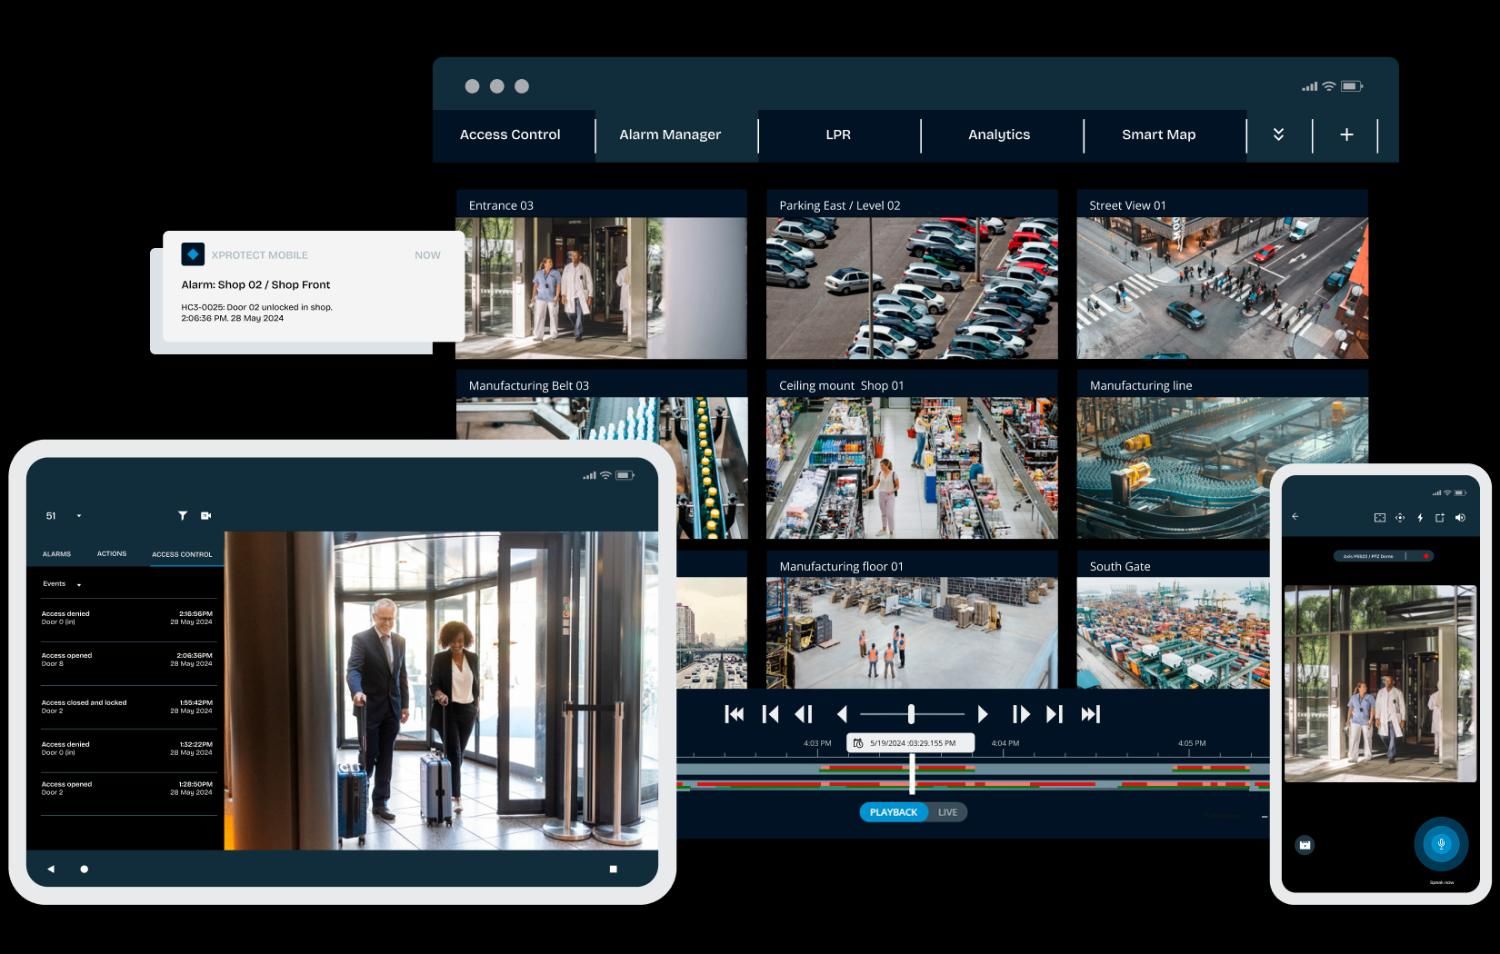The height and width of the screenshot is (954, 1500).
Task: Tap the fullscreen icon on the phone
Action: pos(1380,517)
